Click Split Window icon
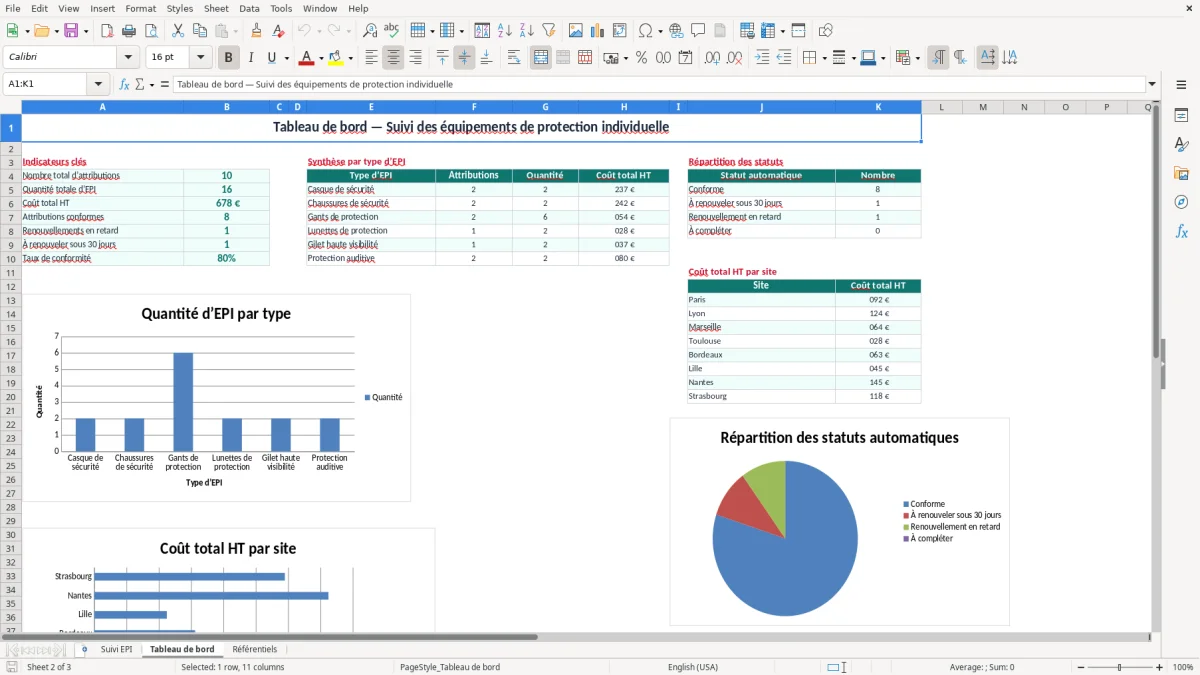The height and width of the screenshot is (675, 1200). pos(798,31)
